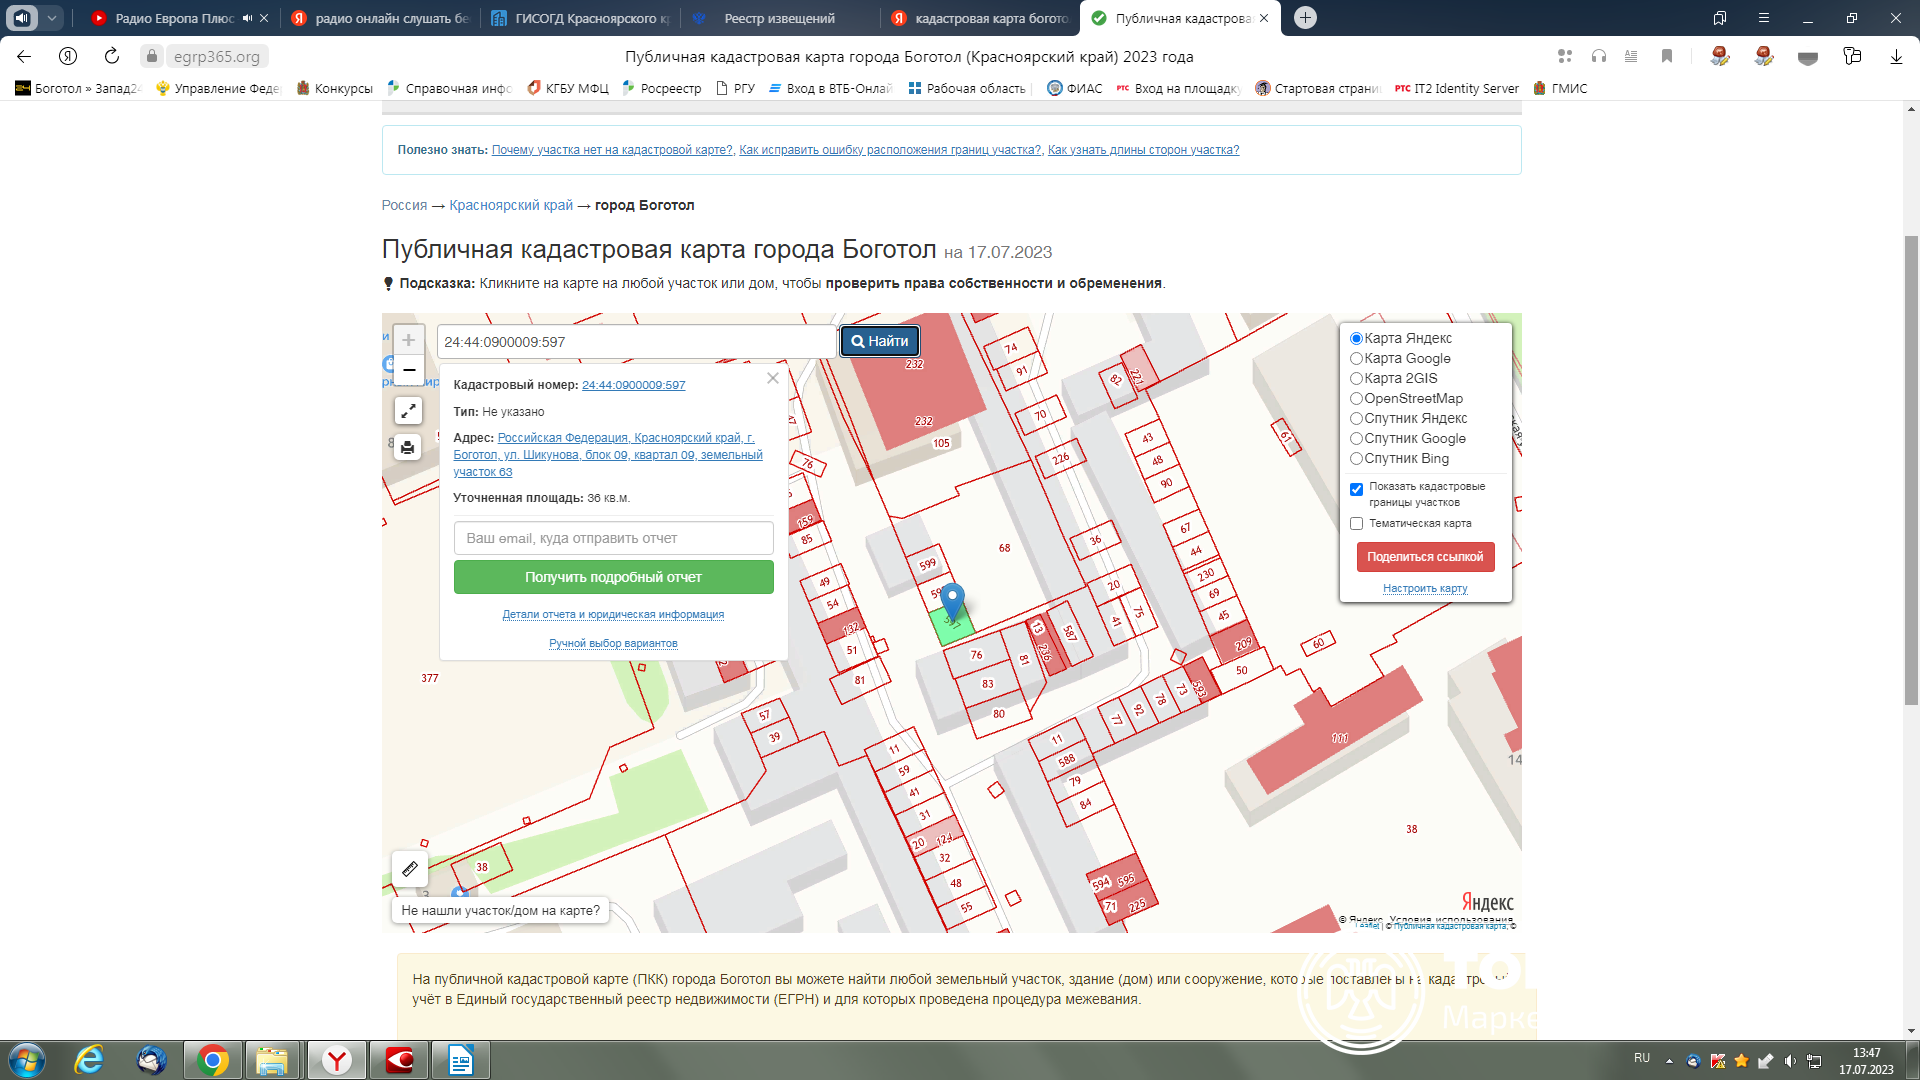This screenshot has height=1080, width=1920.
Task: Close the parcel info popup
Action: [x=772, y=378]
